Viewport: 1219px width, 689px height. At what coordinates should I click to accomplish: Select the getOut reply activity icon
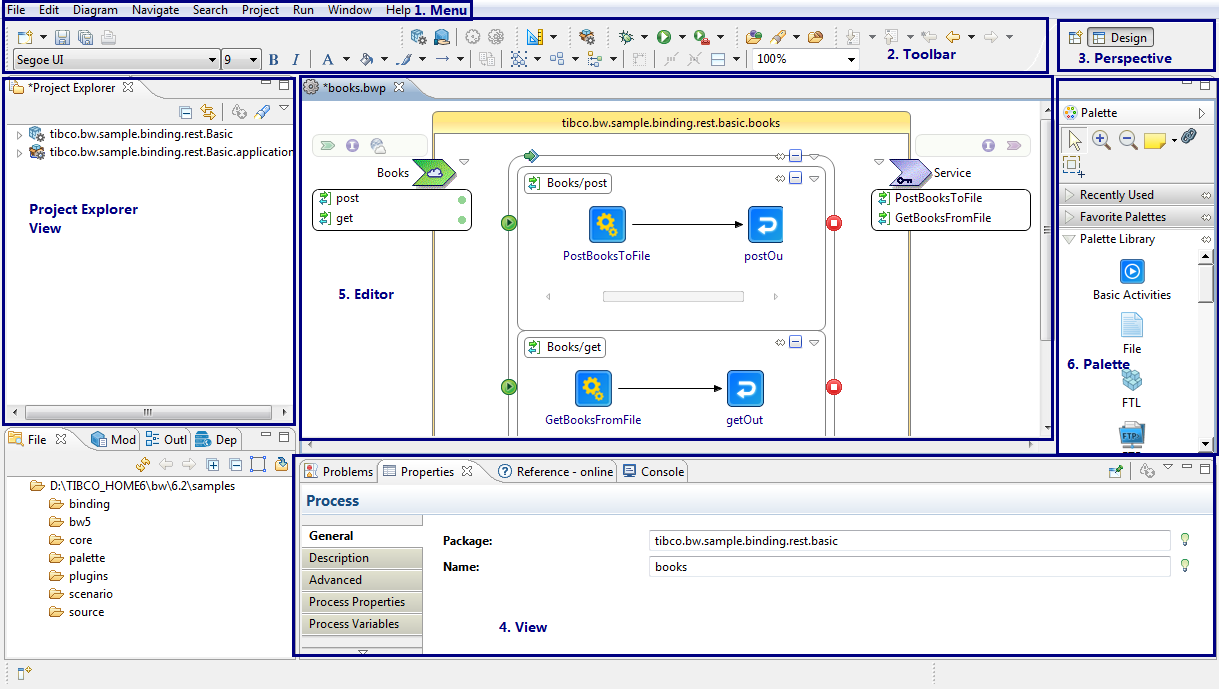click(x=744, y=388)
